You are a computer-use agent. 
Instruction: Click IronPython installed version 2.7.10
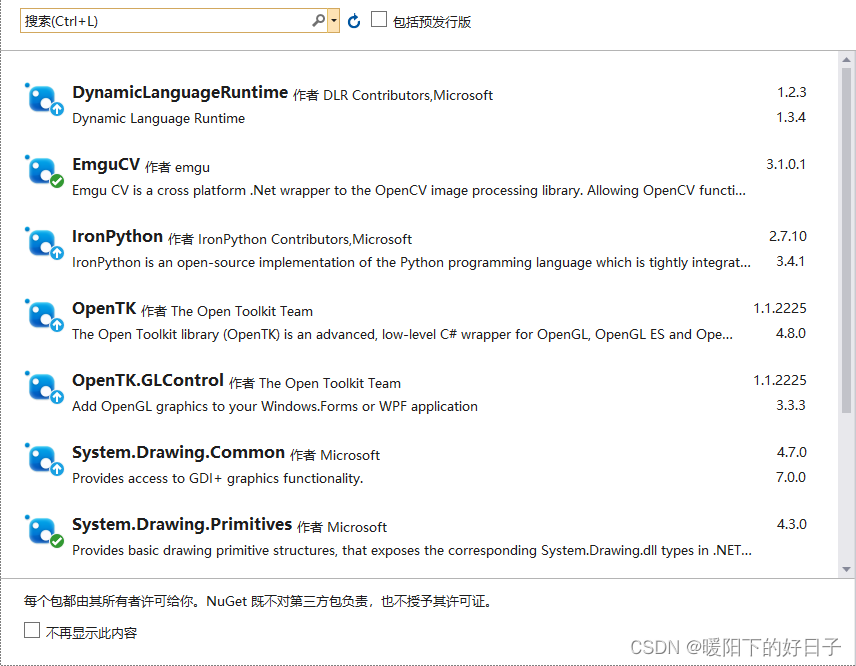pyautogui.click(x=788, y=236)
